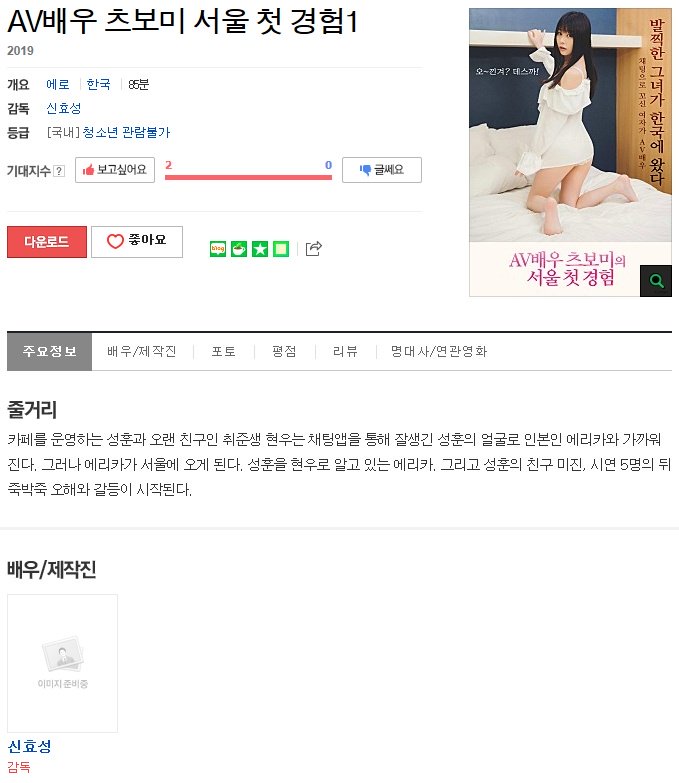Click the green star bookmark icon
This screenshot has height=783, width=679.
[260, 249]
